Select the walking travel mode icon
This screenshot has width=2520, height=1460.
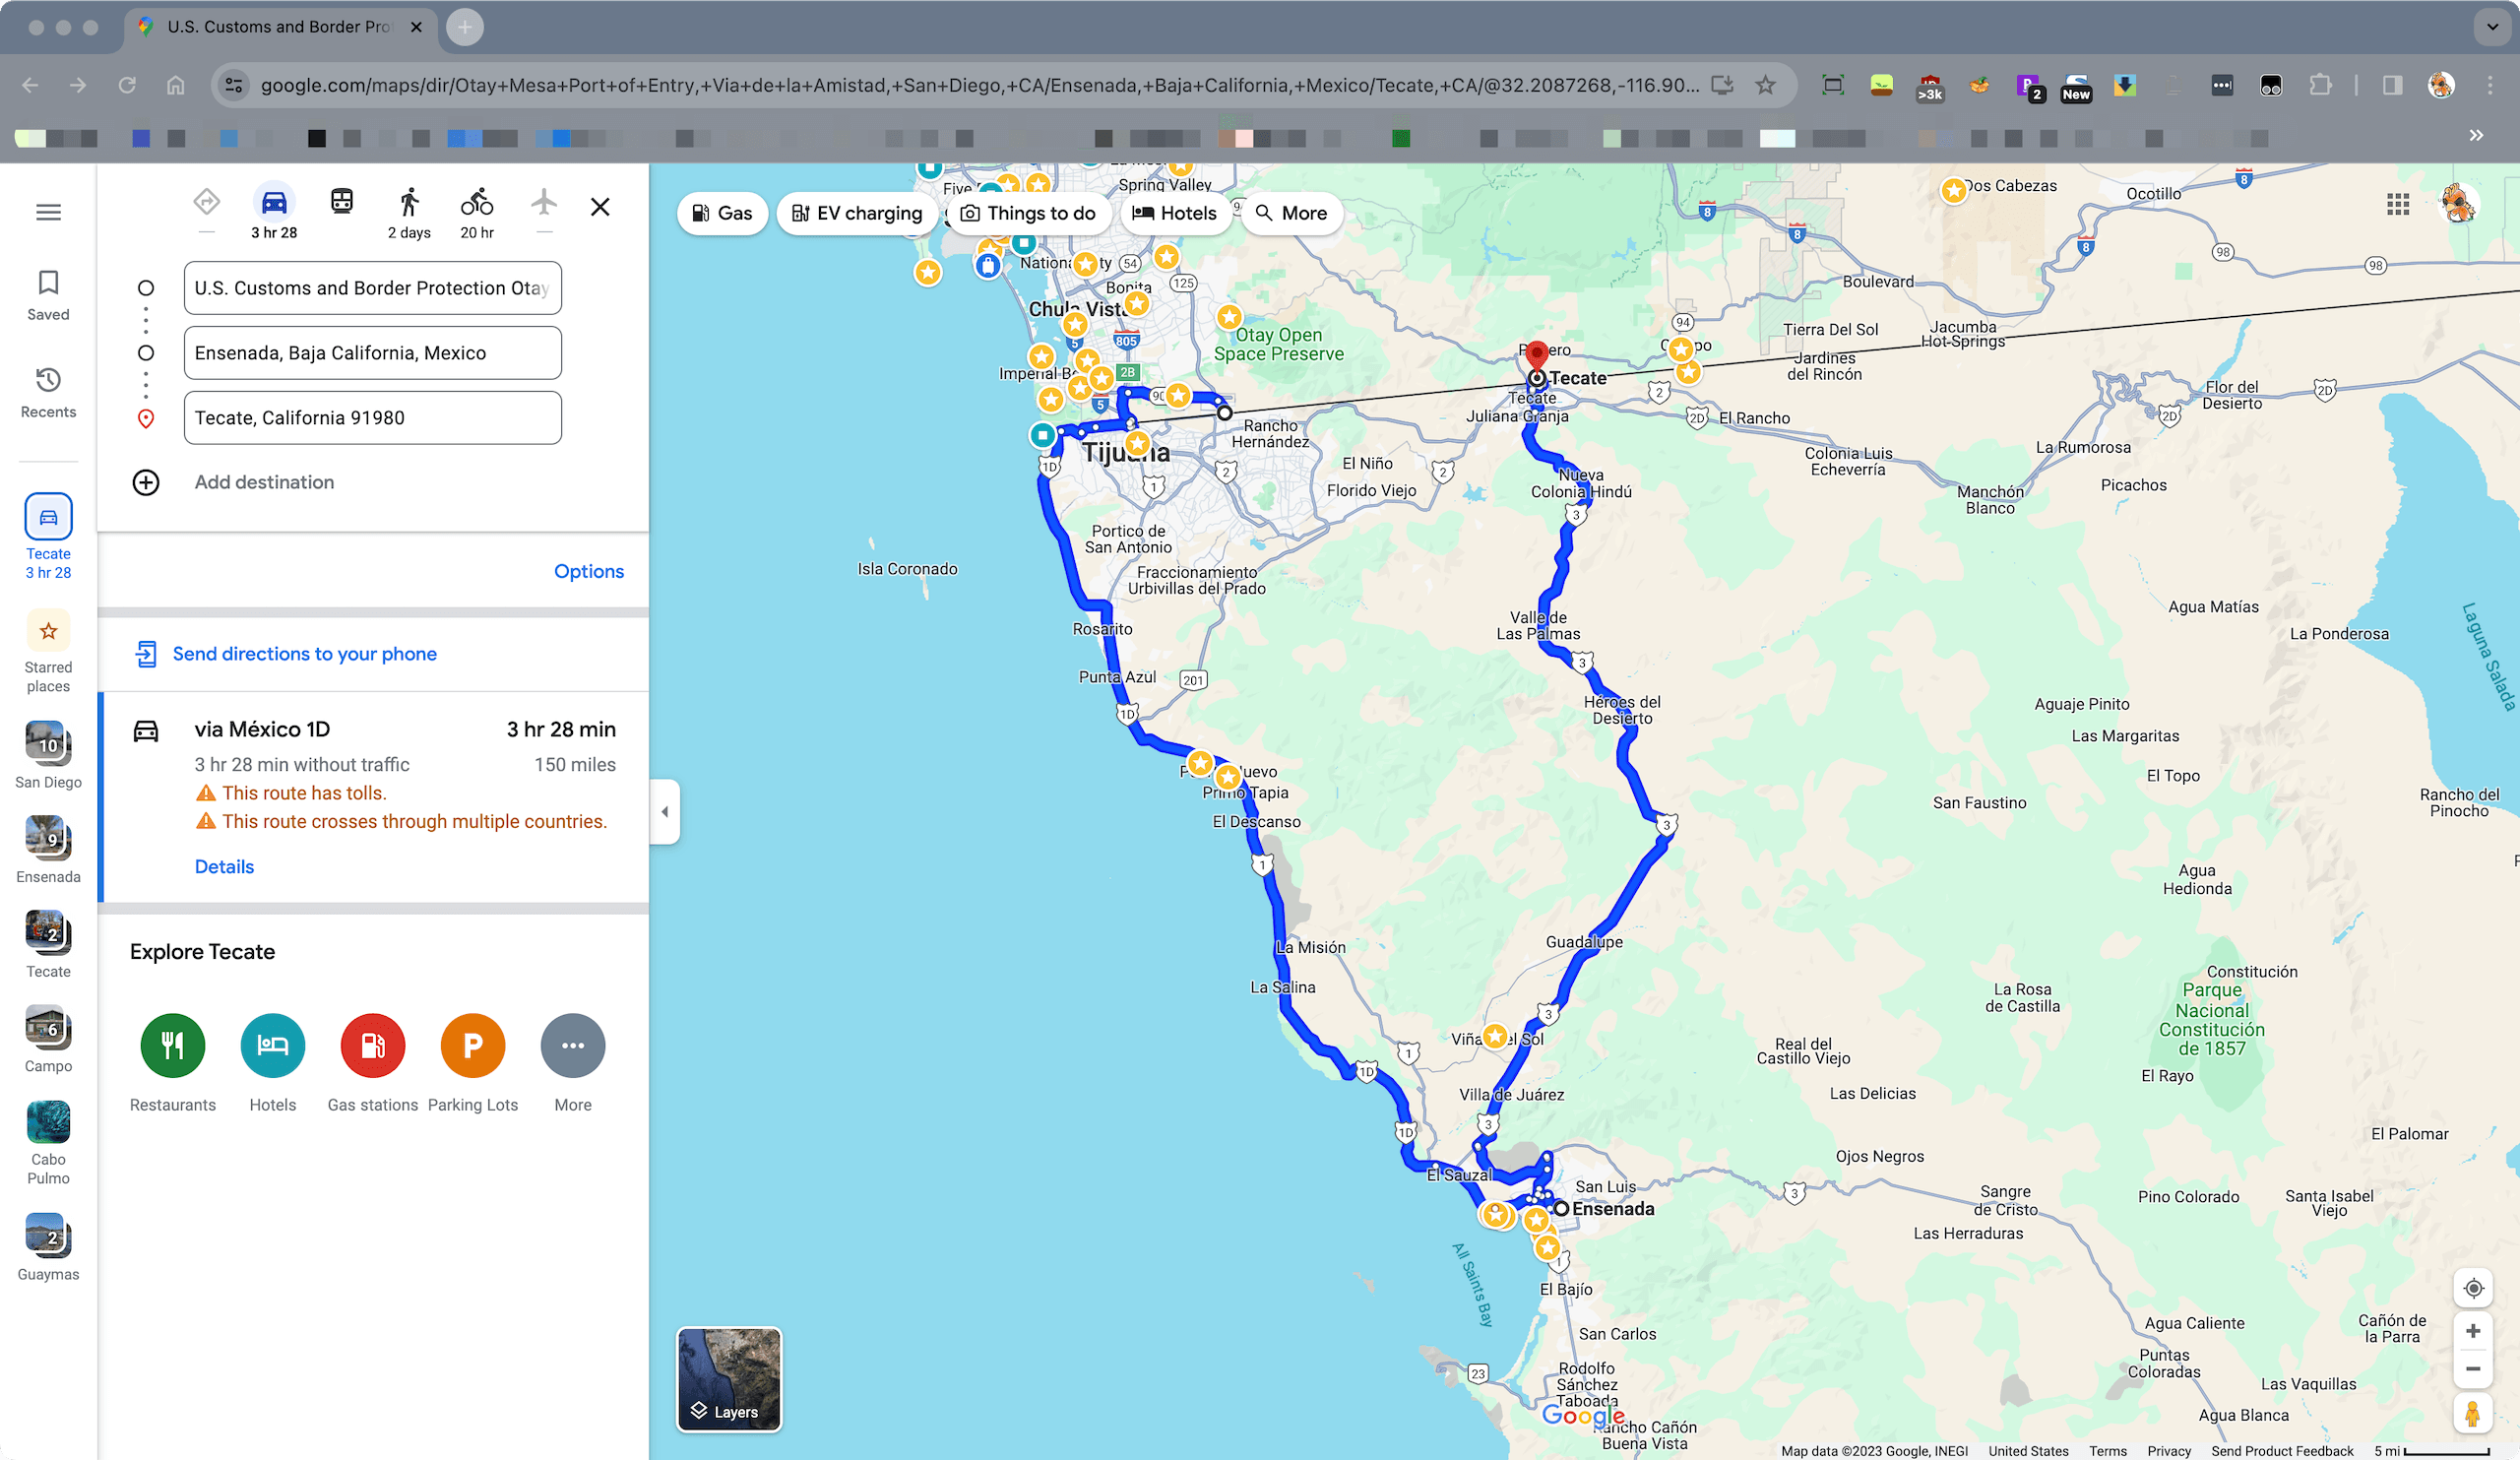click(x=409, y=204)
